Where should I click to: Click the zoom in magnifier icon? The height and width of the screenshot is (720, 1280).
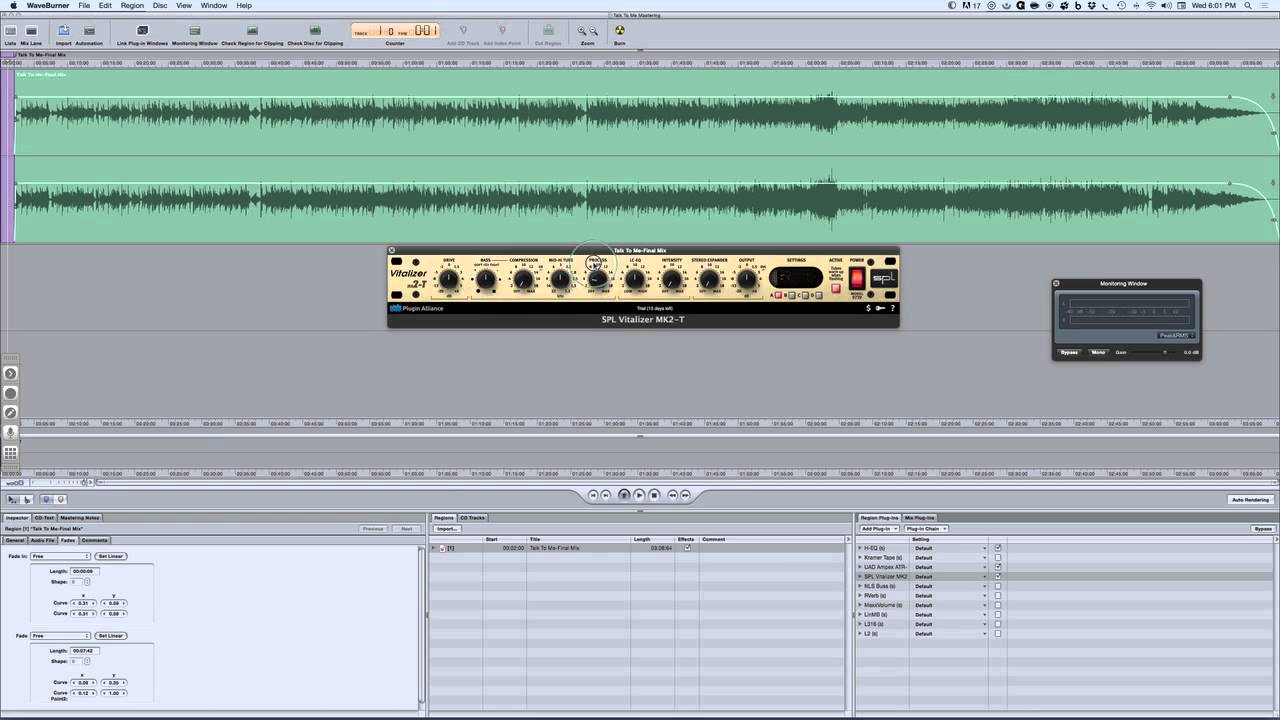pyautogui.click(x=582, y=31)
